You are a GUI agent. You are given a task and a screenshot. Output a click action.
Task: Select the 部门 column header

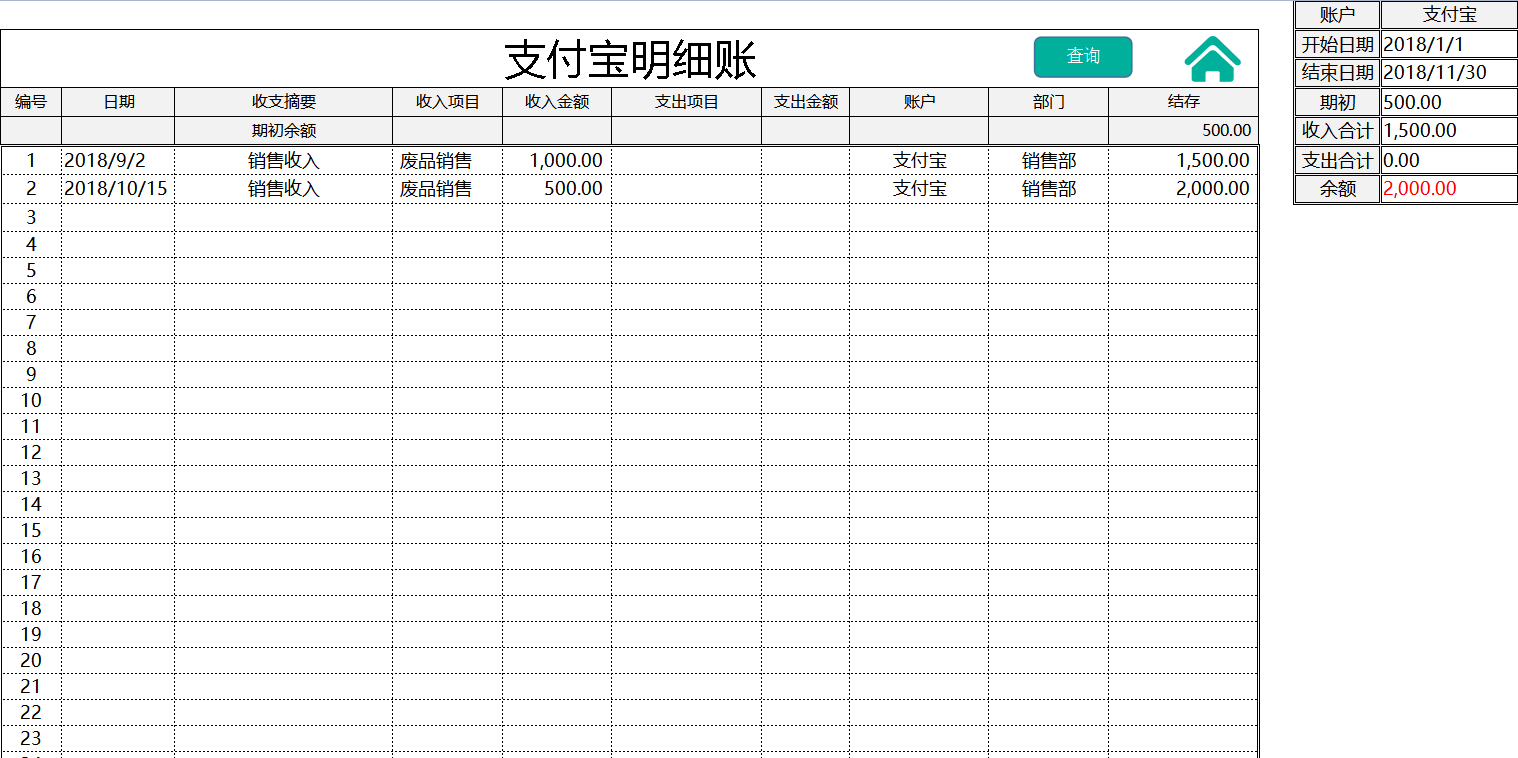click(1048, 102)
